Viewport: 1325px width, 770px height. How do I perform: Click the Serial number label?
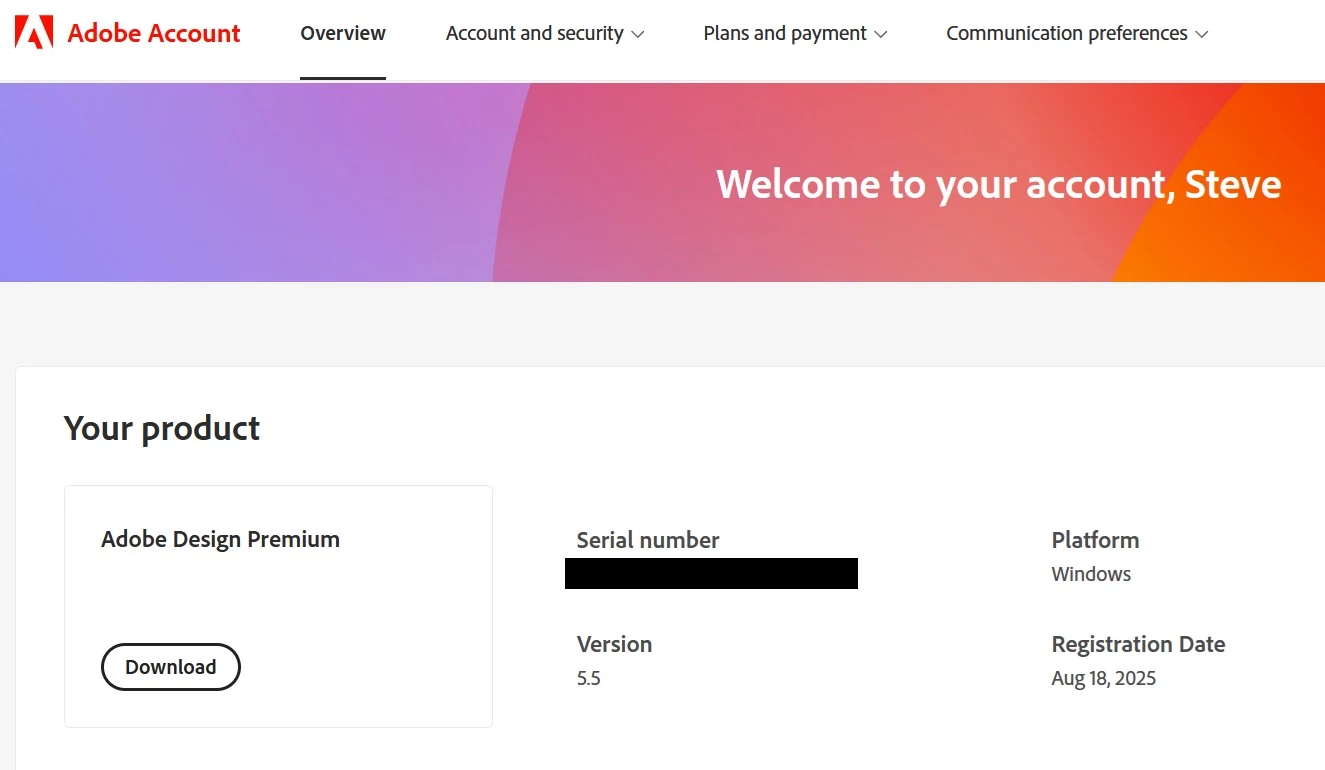(648, 540)
